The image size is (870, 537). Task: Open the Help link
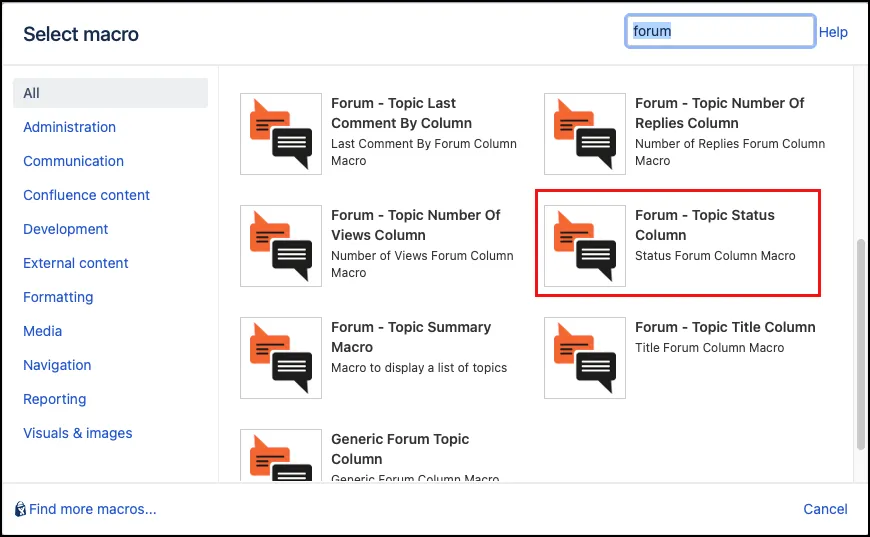coord(833,32)
